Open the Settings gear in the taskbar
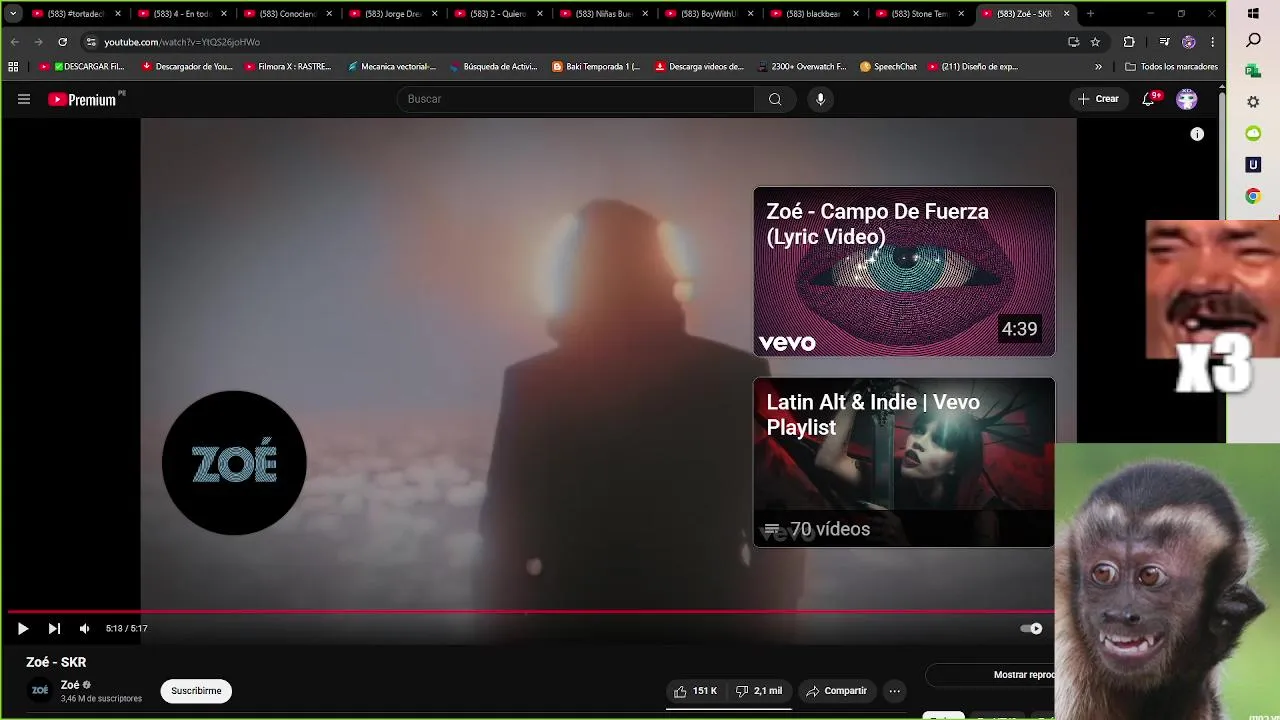The width and height of the screenshot is (1280, 720). click(x=1253, y=102)
